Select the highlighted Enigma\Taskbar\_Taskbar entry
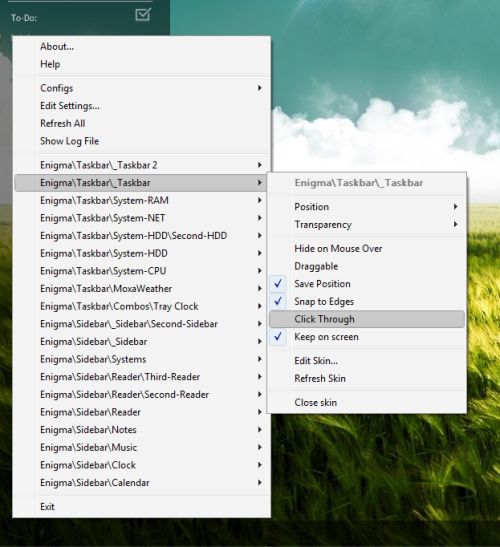The height and width of the screenshot is (547, 500). pos(140,183)
